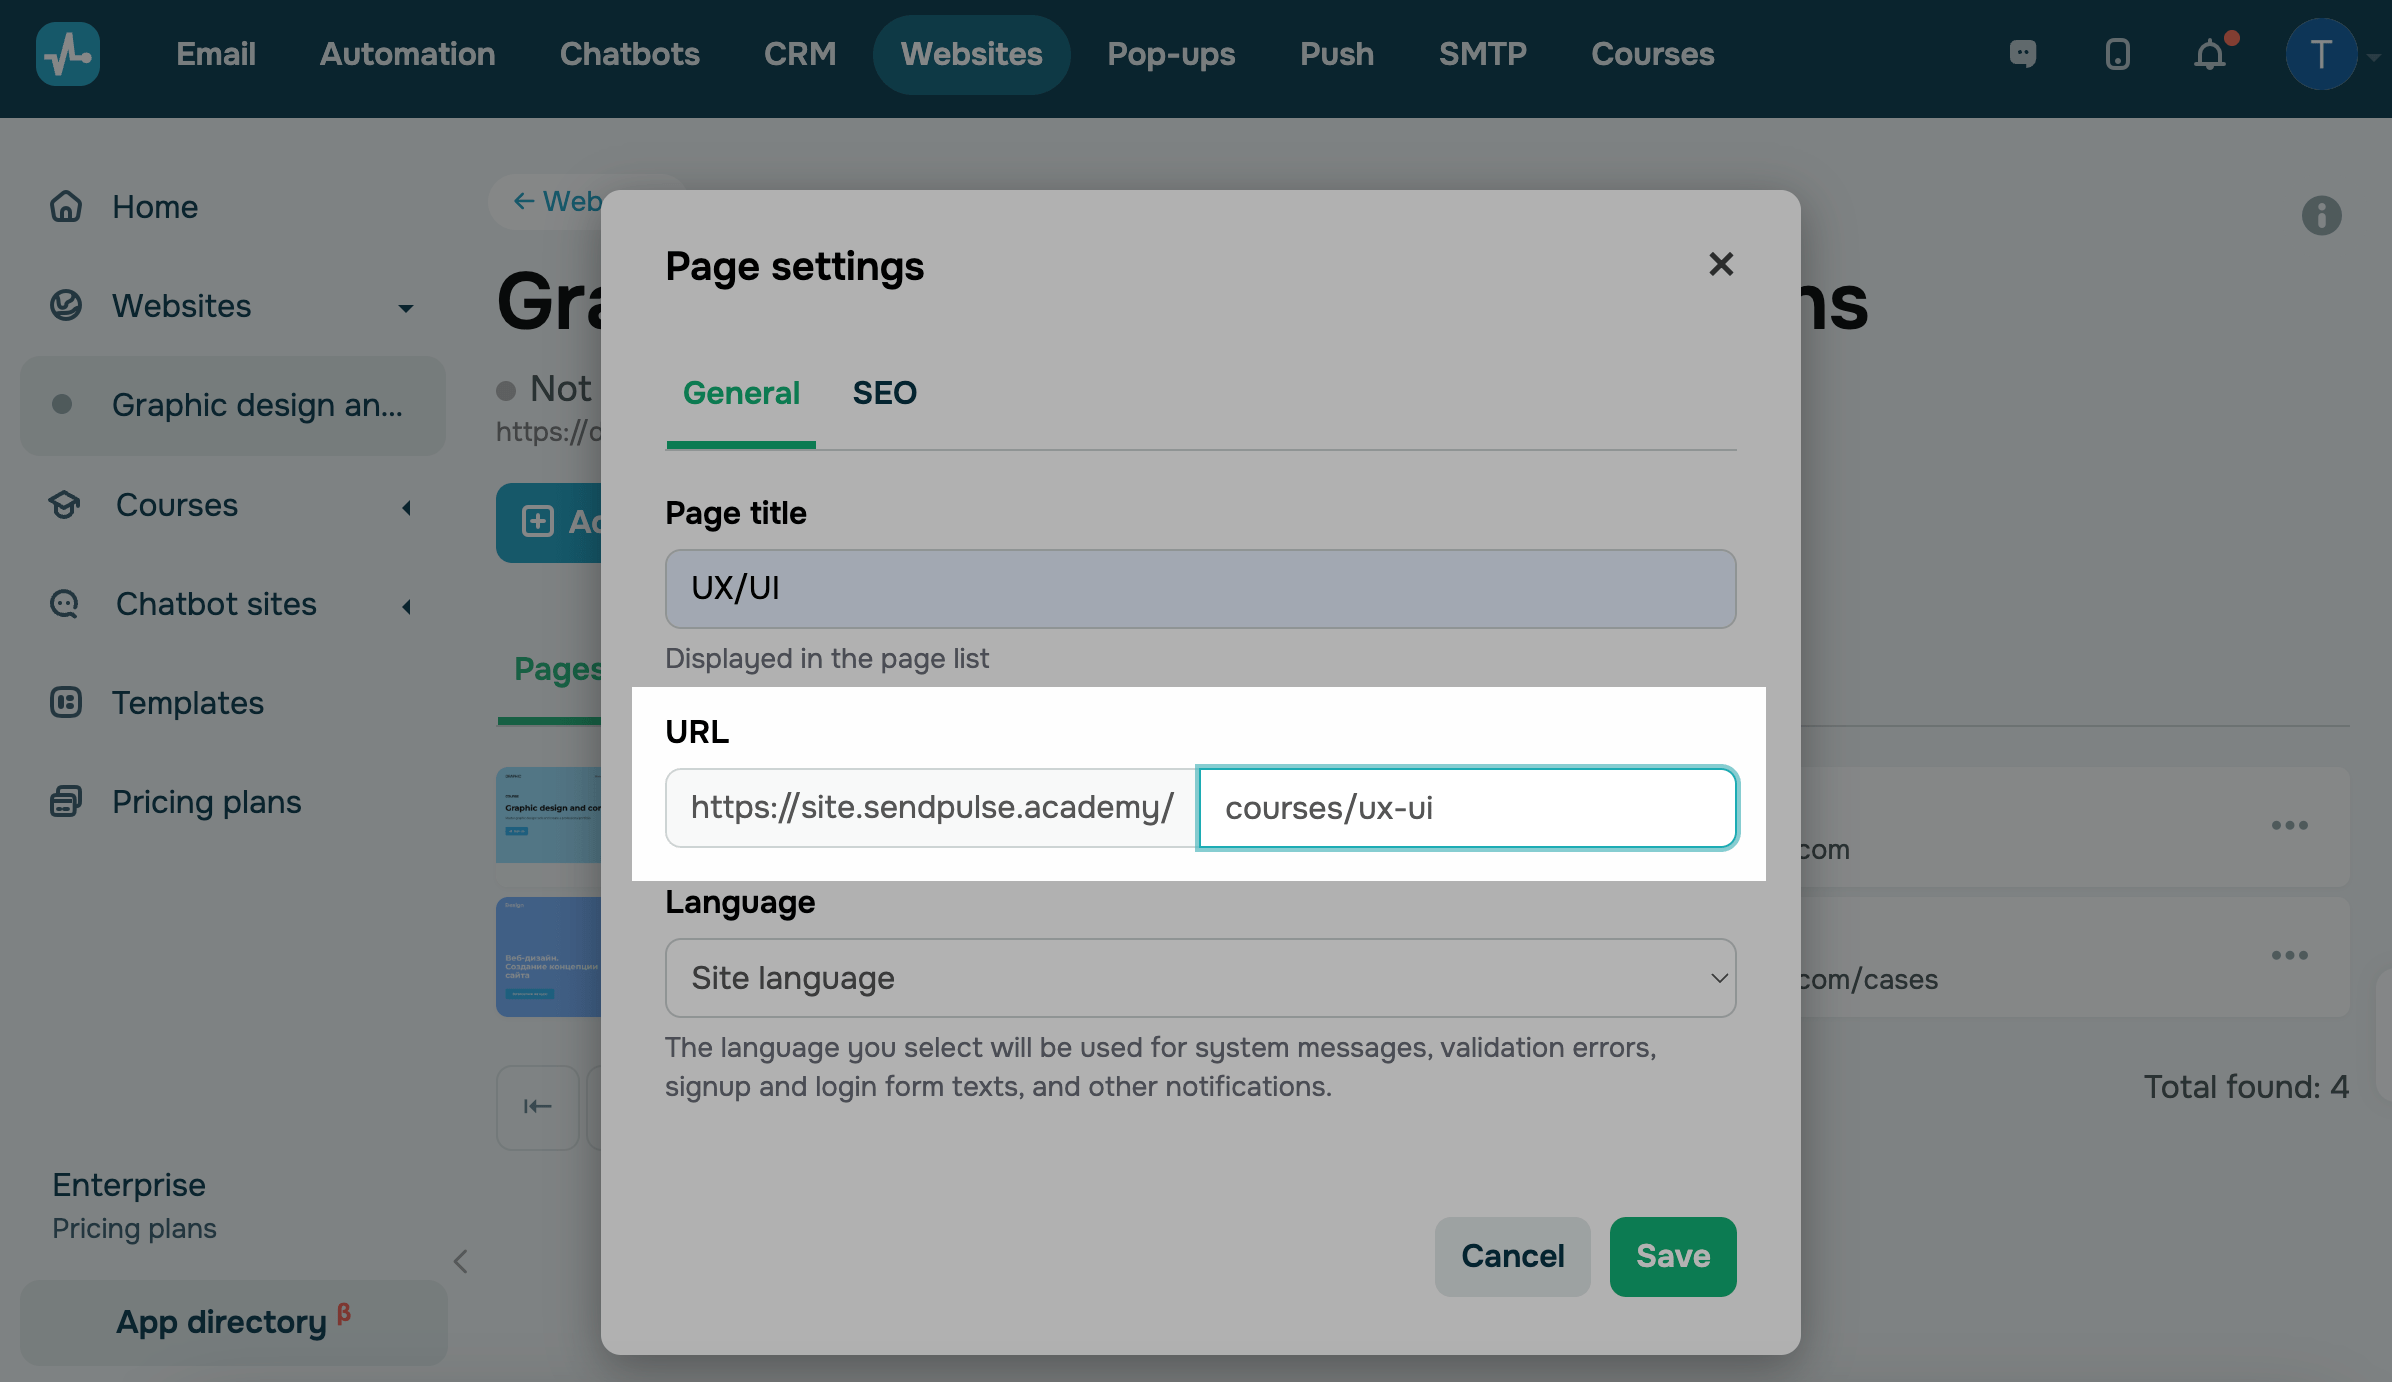
Task: Open the Site language dropdown
Action: [x=1200, y=978]
